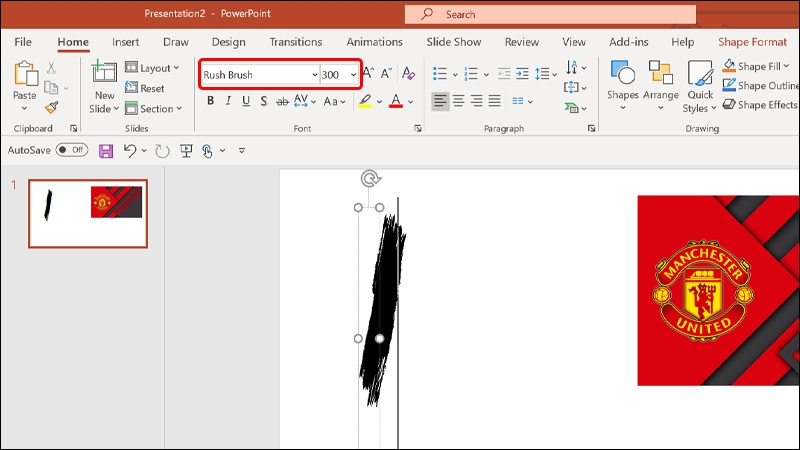Open the Slide Show tab
The image size is (800, 450).
(x=454, y=42)
